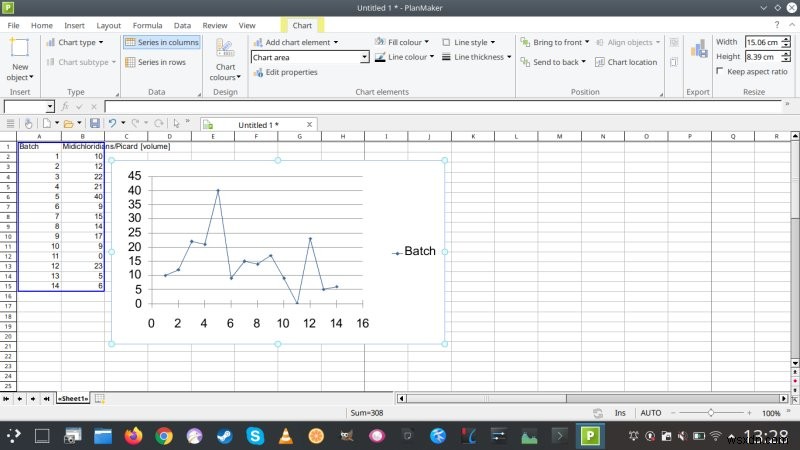Increase chart Width with up stepper
800x450 pixels.
[786, 39]
